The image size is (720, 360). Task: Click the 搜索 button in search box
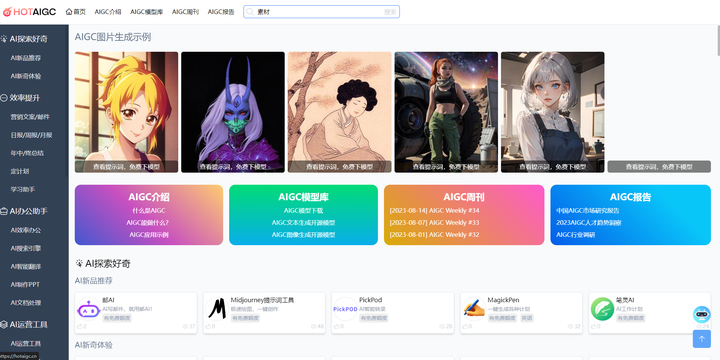[390, 12]
